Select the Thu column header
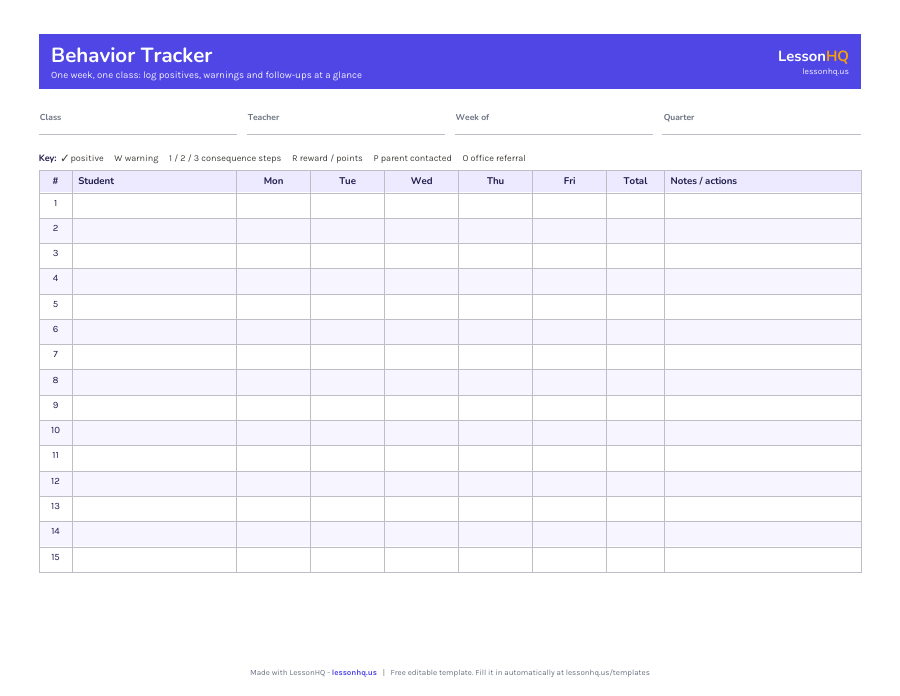The width and height of the screenshot is (900, 696). click(x=495, y=181)
